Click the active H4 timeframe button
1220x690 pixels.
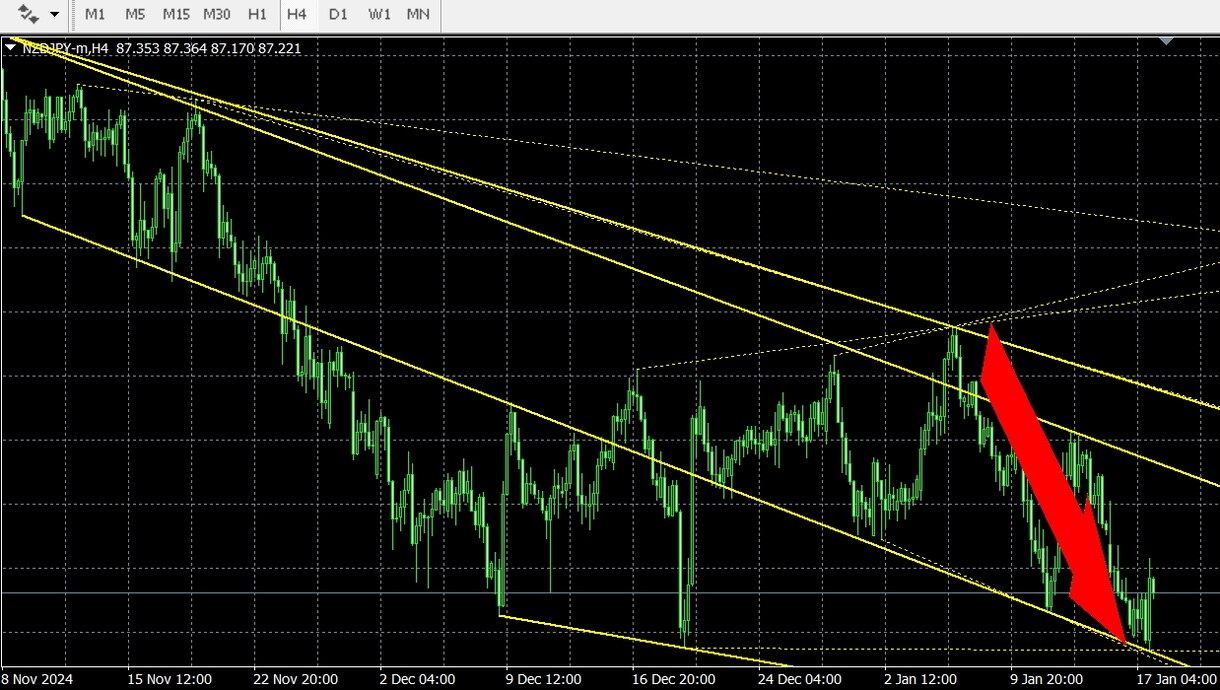[x=297, y=15]
